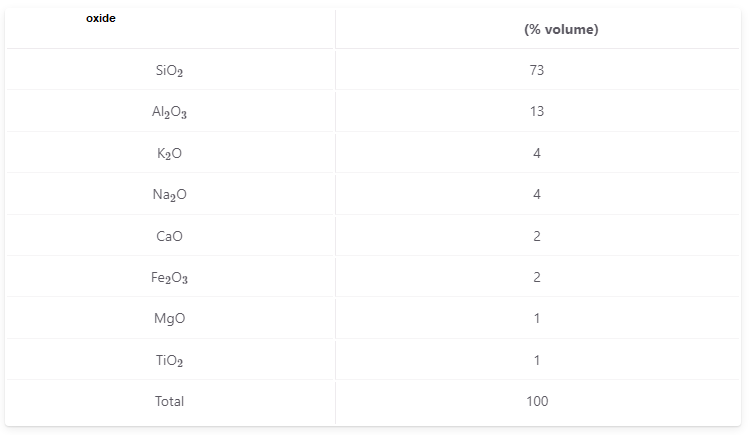Click the value 73 for SiO2
The height and width of the screenshot is (435, 755).
pos(537,70)
